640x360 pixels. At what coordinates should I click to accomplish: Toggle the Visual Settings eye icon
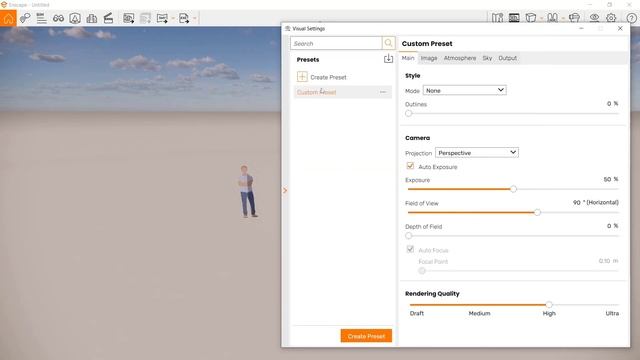594,18
